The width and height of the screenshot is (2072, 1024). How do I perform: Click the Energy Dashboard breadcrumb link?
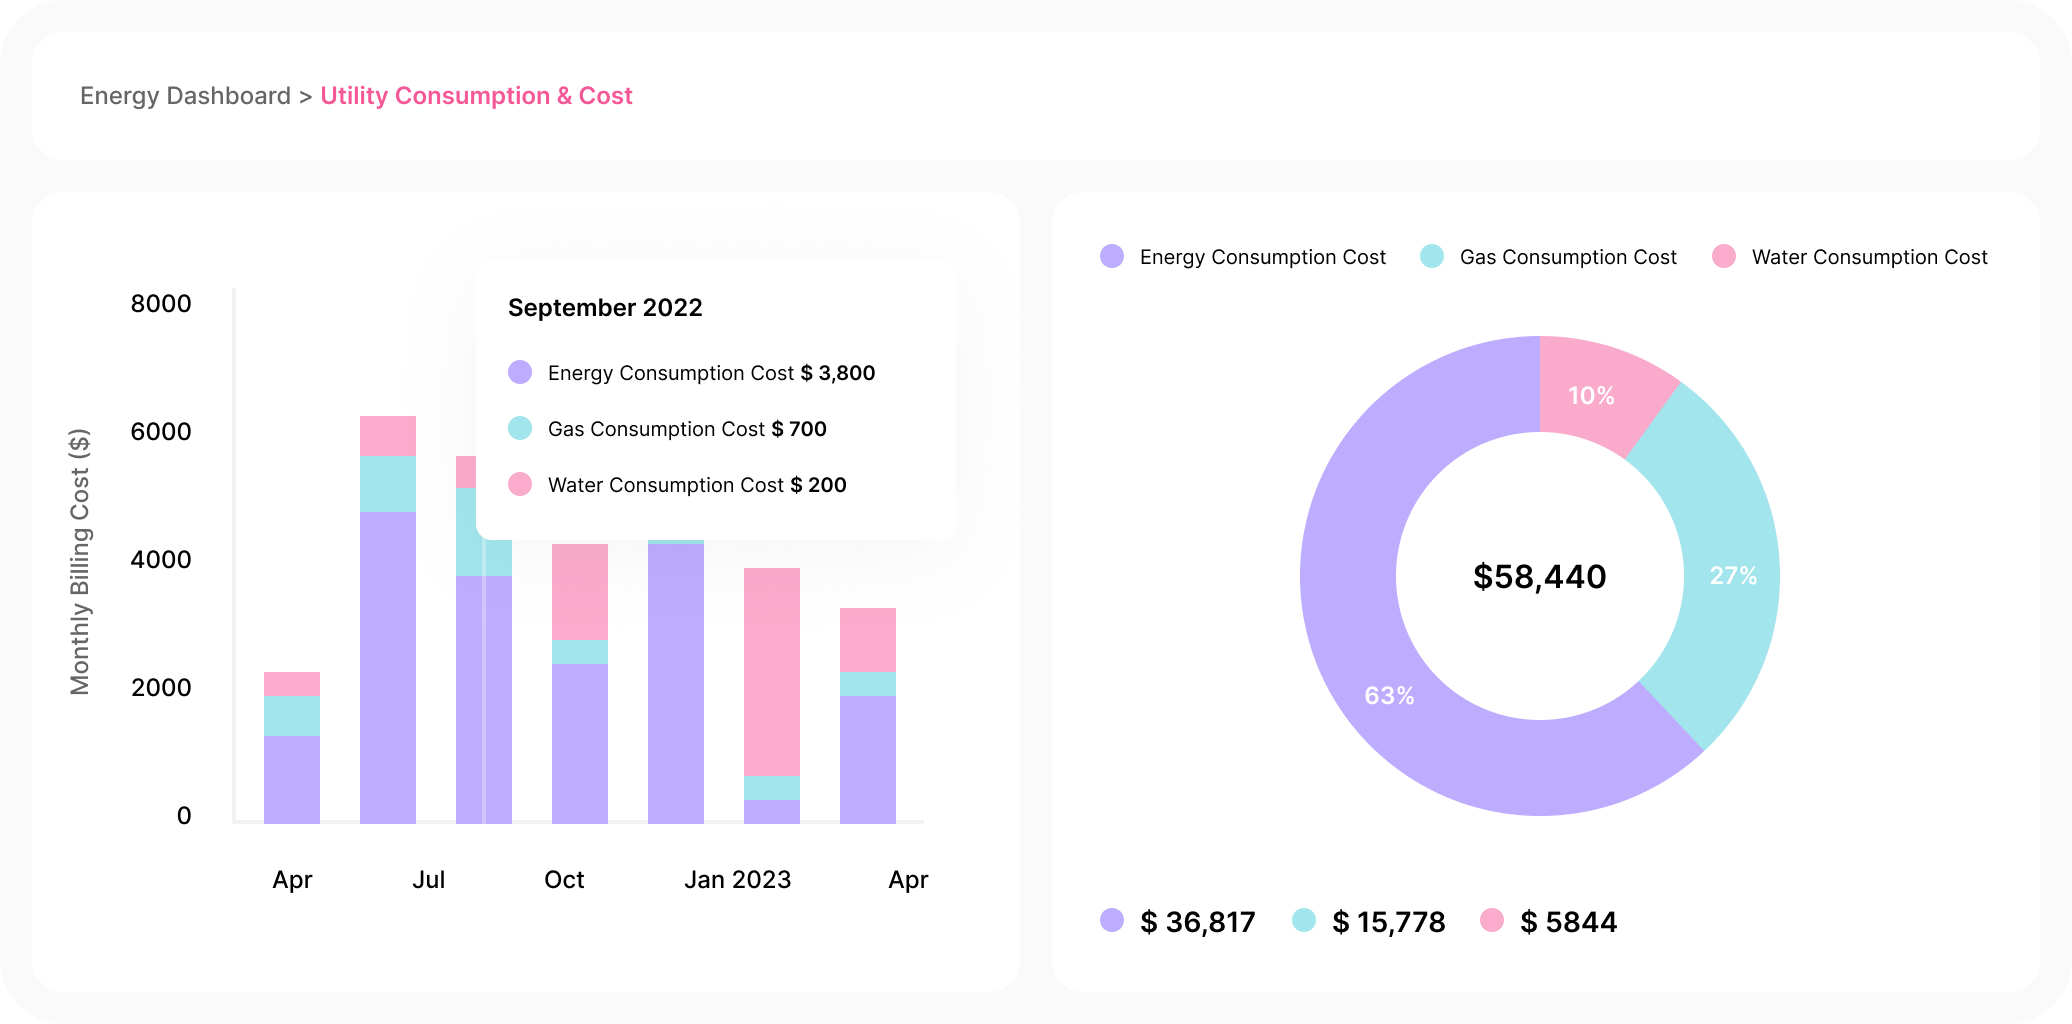(185, 96)
